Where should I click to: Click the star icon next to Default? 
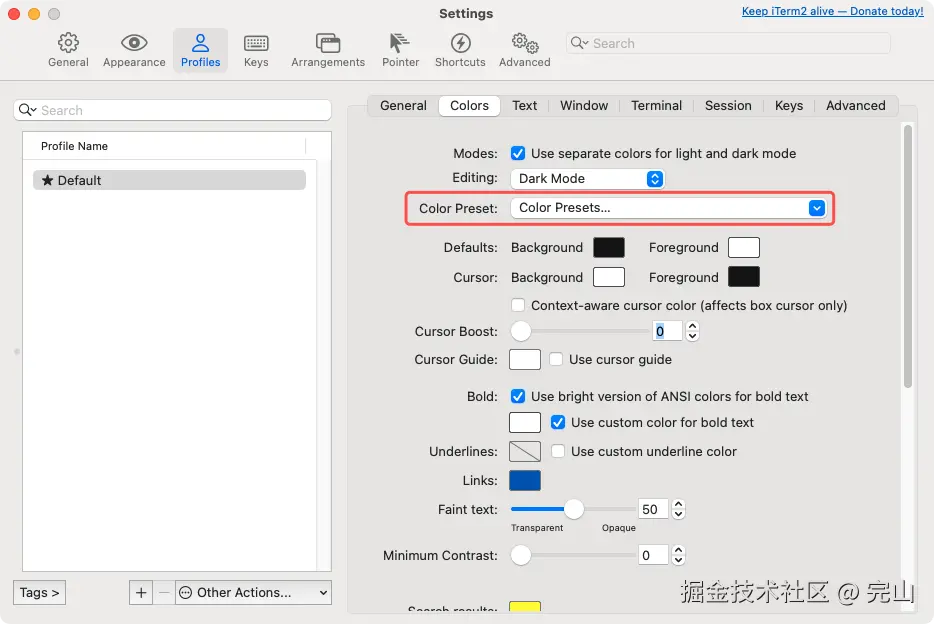click(x=48, y=180)
